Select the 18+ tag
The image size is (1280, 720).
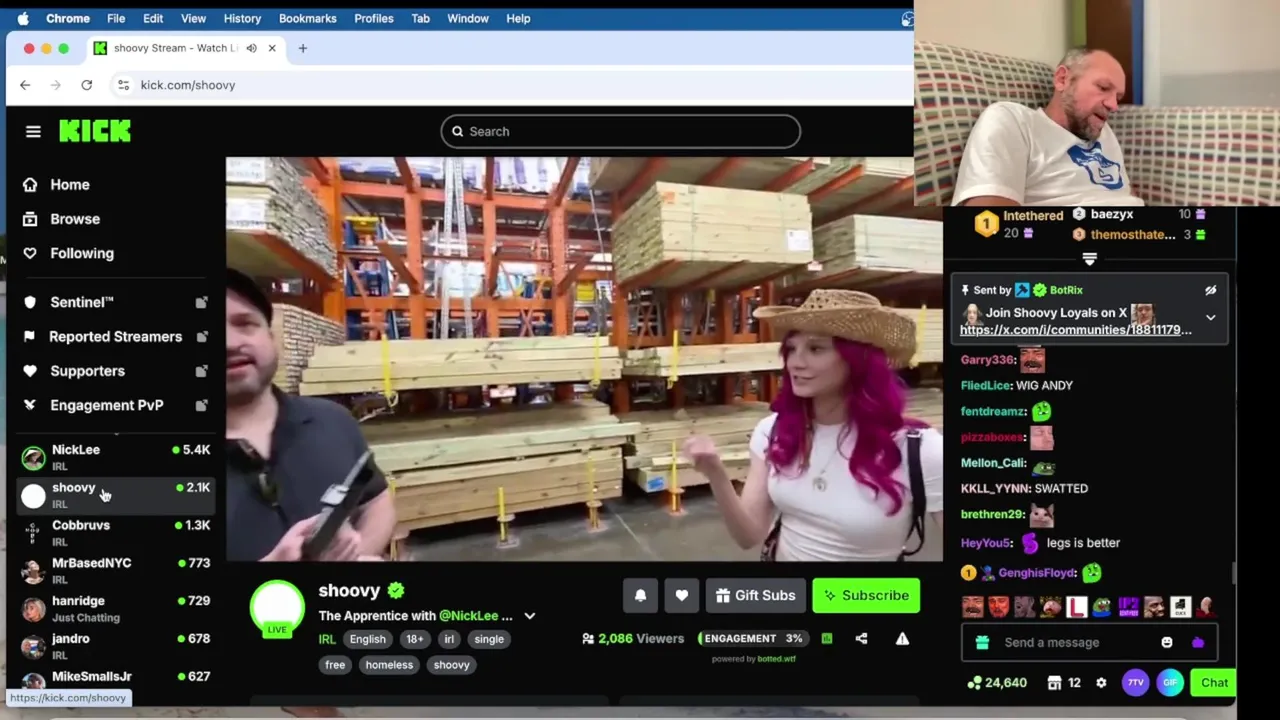[x=415, y=639]
